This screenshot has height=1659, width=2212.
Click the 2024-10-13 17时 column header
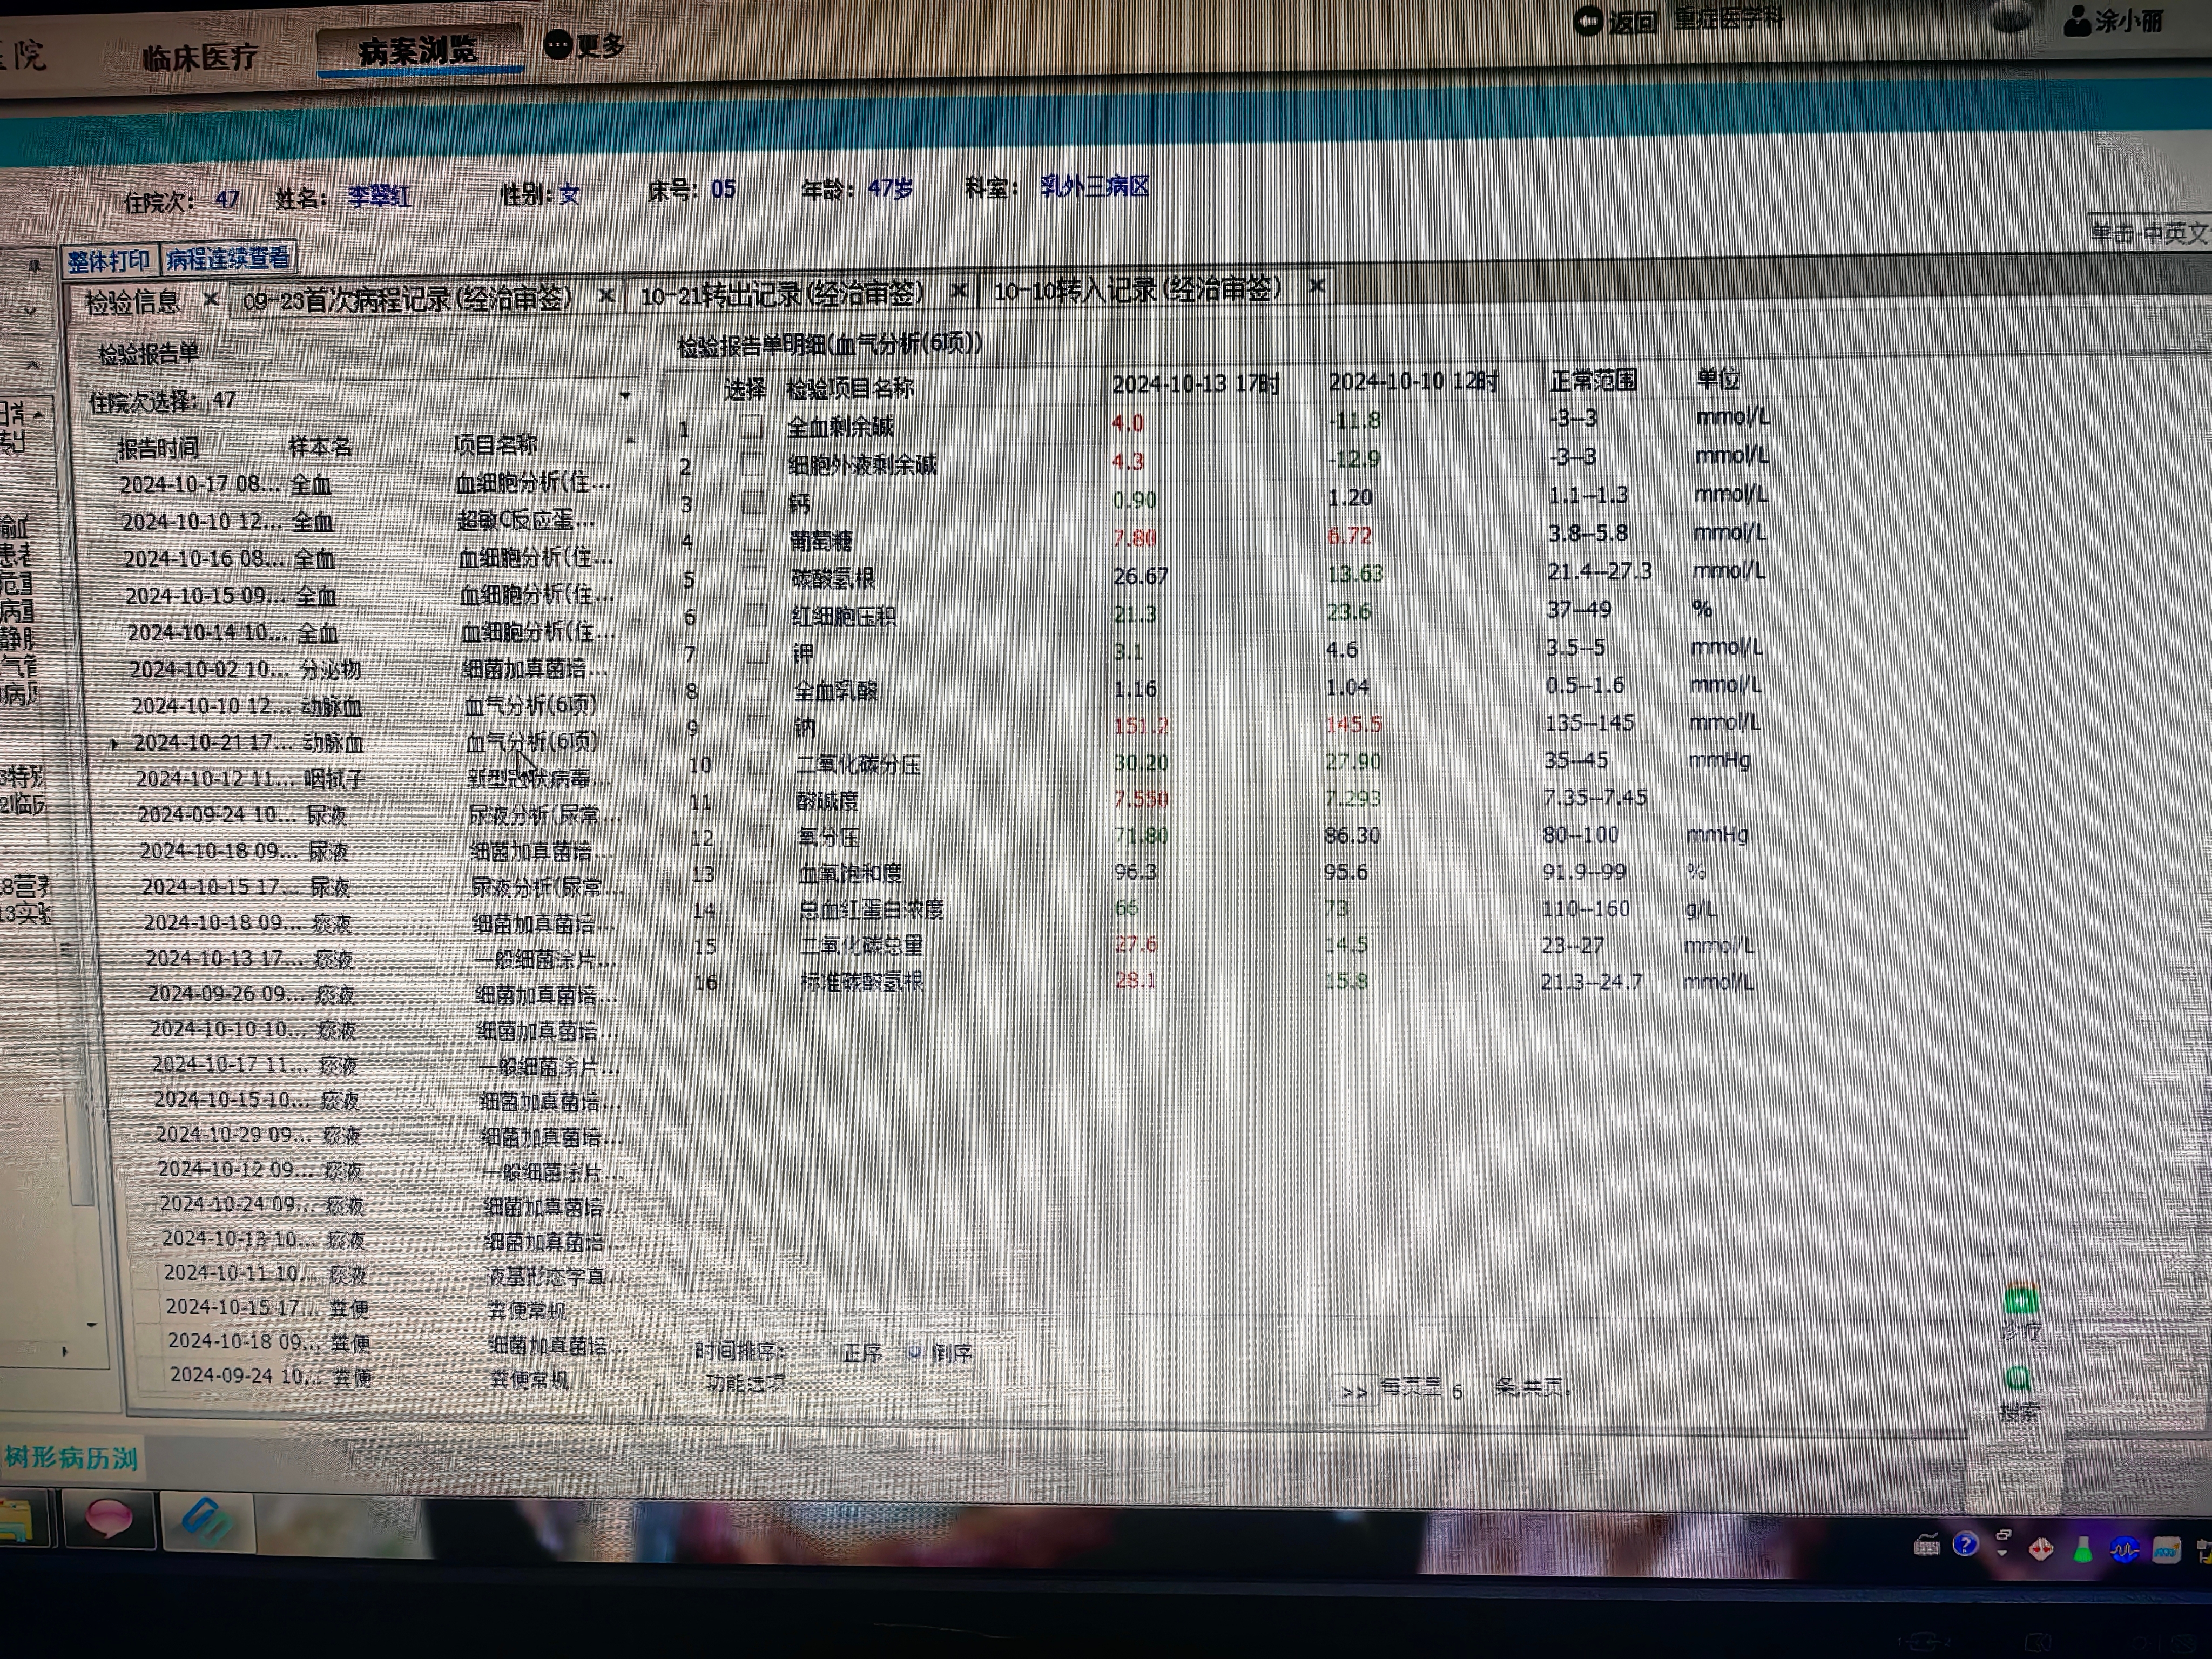tap(1196, 384)
